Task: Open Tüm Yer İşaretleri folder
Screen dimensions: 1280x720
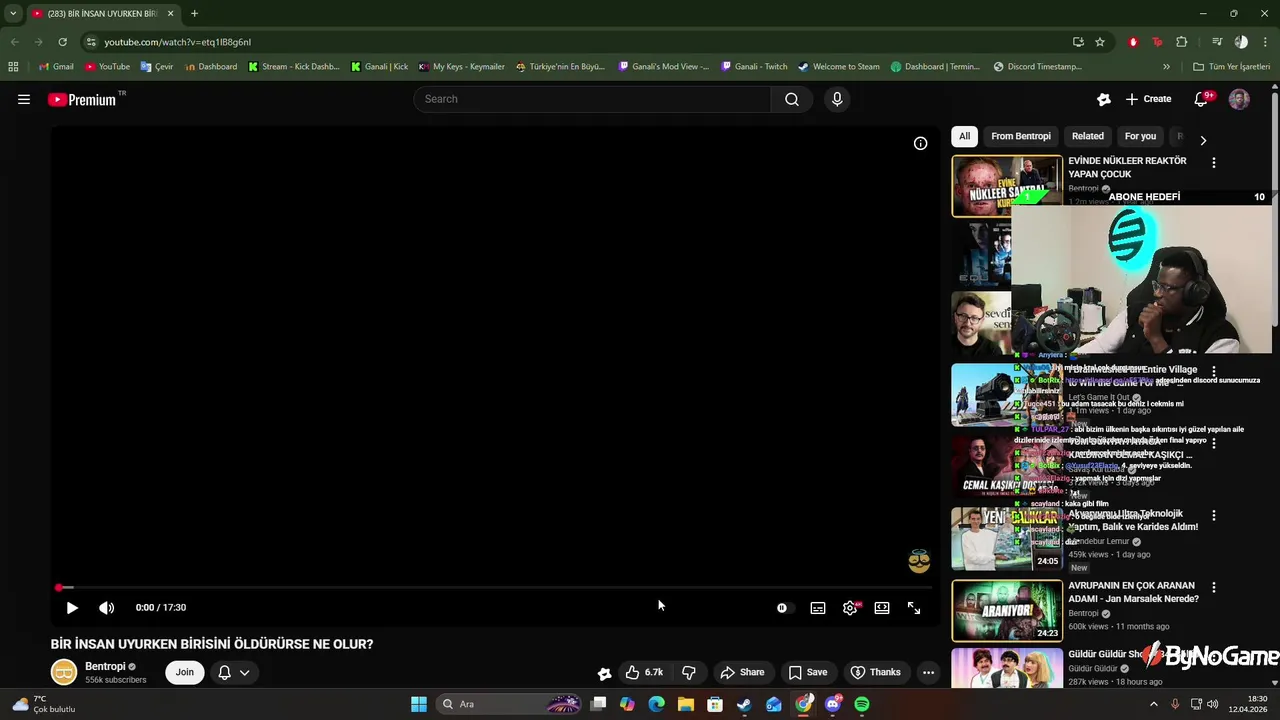Action: 1231,67
